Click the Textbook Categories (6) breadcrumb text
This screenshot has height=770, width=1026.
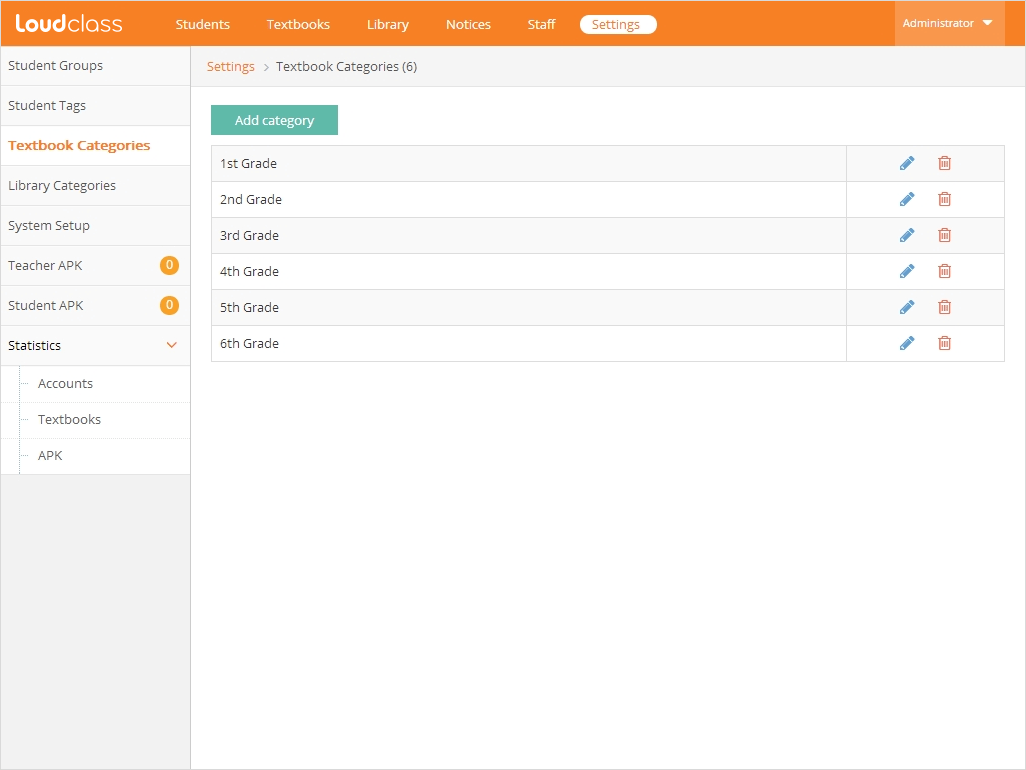pos(346,67)
